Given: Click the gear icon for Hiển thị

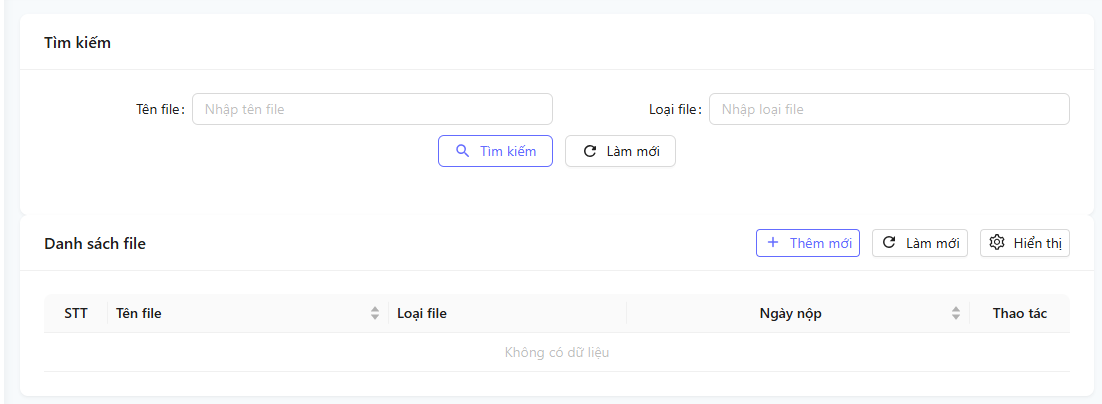Looking at the screenshot, I should point(997,243).
